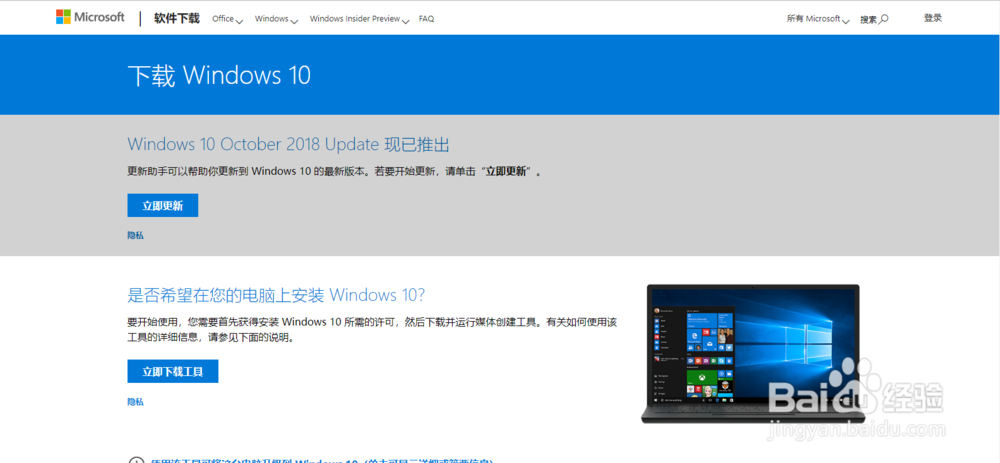This screenshot has height=463, width=1000.
Task: Expand the Office menu
Action: pyautogui.click(x=227, y=19)
